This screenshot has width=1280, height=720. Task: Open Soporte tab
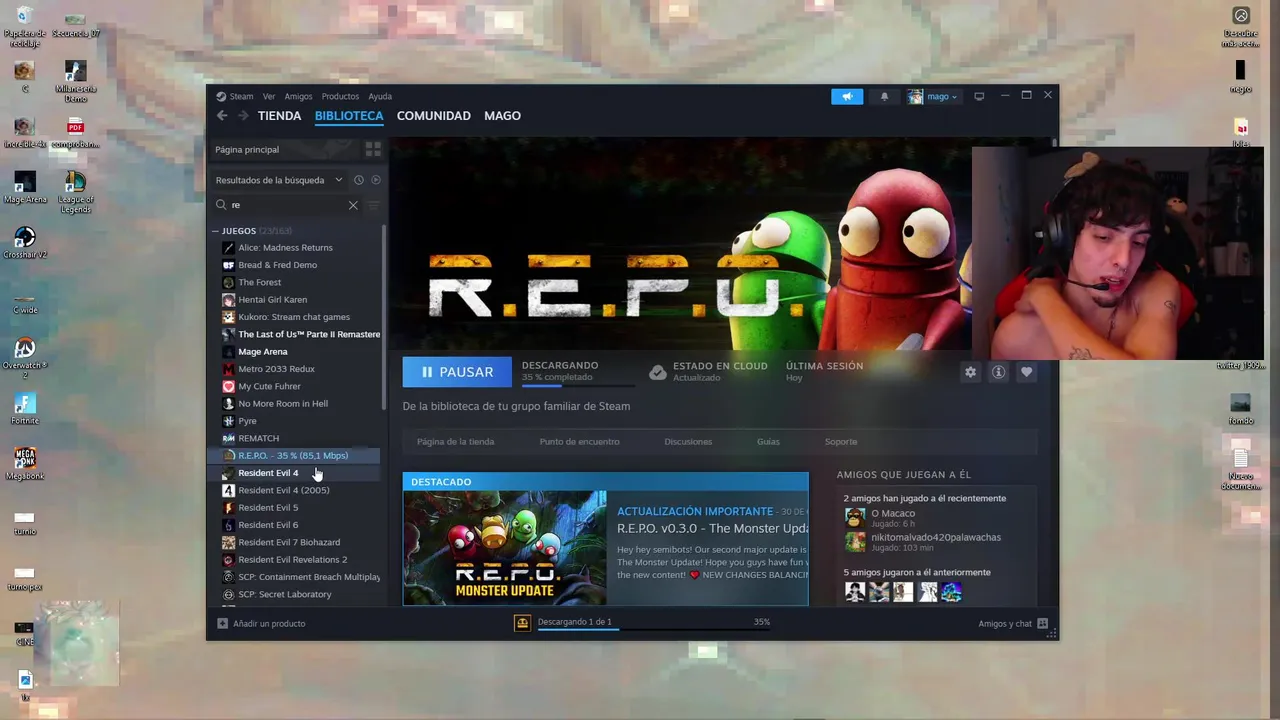[841, 441]
